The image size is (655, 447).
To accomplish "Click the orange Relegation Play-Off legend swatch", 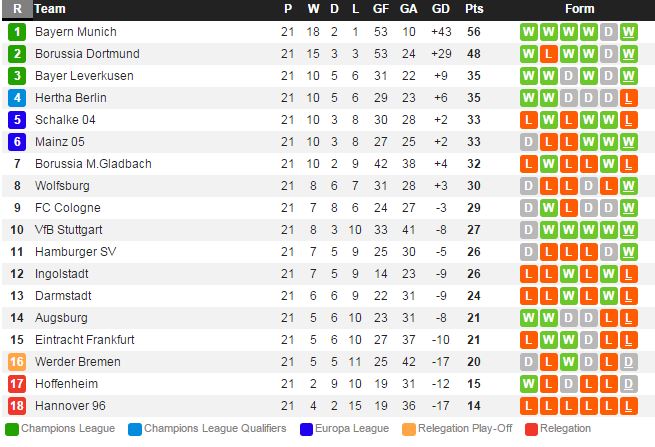I will [409, 429].
